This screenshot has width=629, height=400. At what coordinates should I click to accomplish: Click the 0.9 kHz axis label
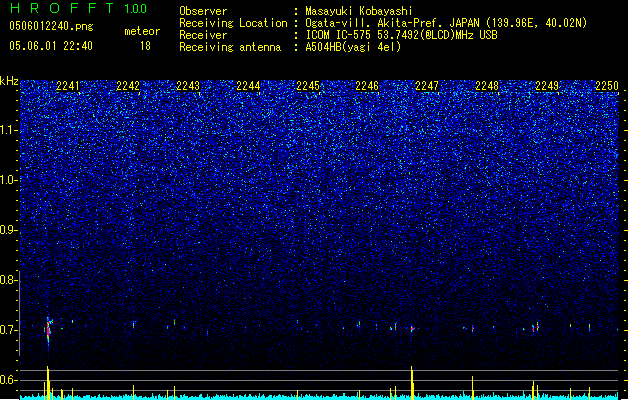pyautogui.click(x=8, y=230)
